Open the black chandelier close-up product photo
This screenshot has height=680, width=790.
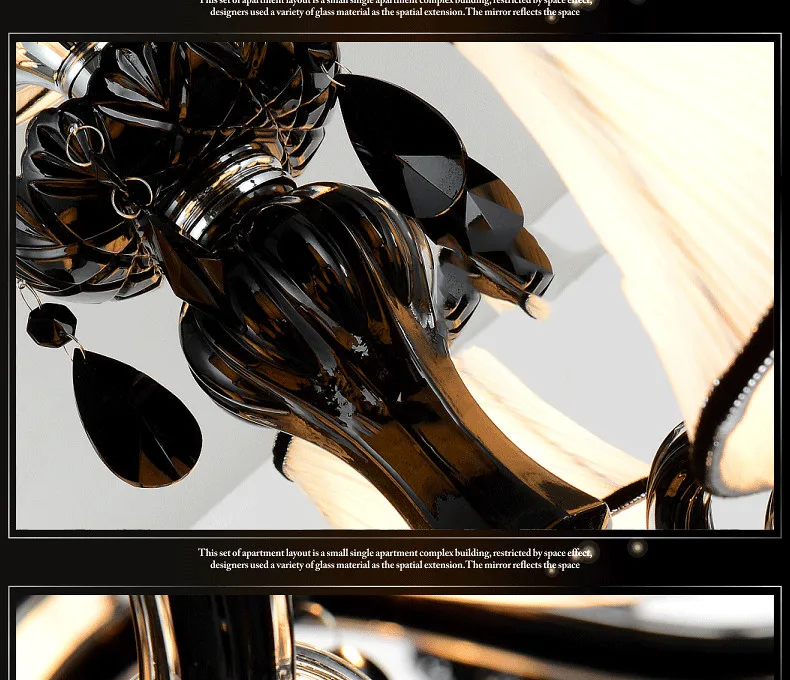pos(395,286)
